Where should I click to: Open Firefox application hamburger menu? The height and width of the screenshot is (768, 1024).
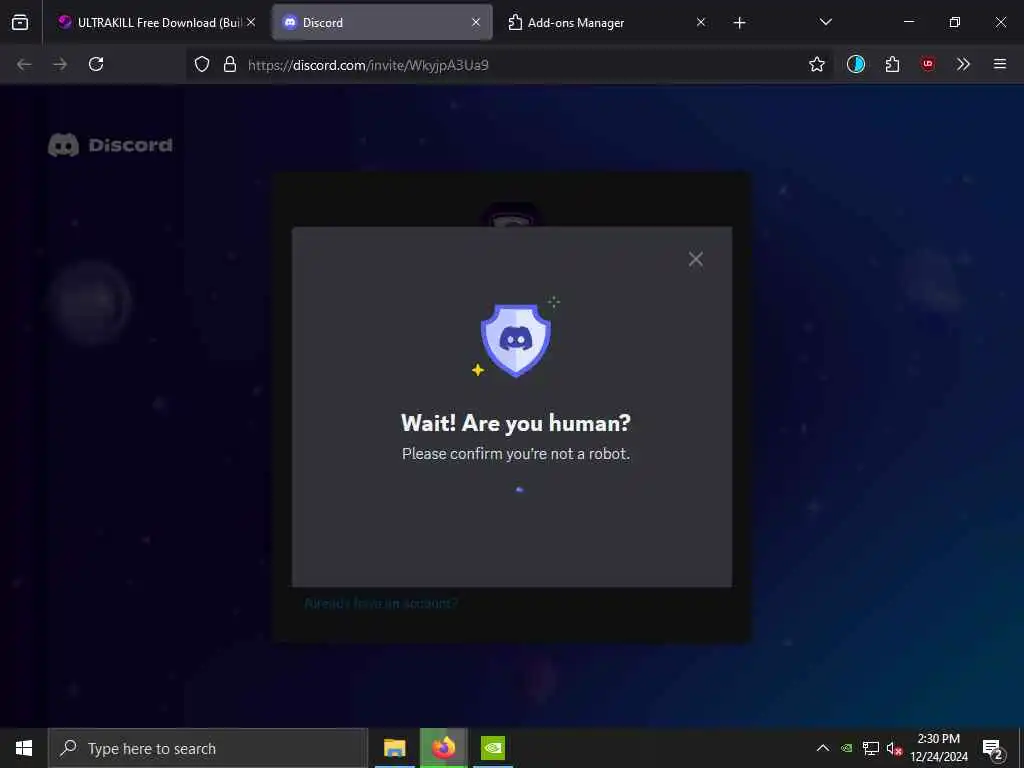[999, 64]
